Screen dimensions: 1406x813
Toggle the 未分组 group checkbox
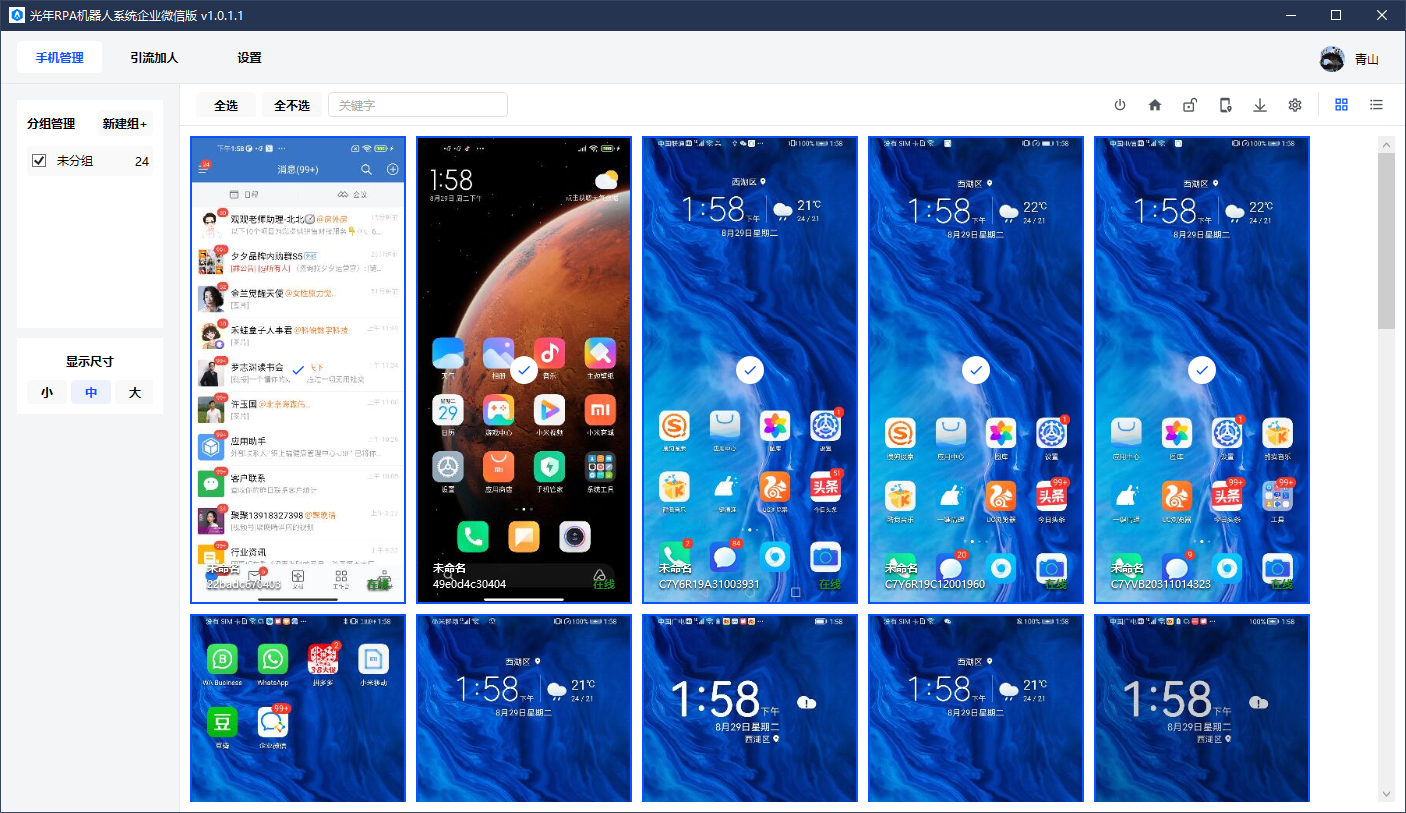pos(39,161)
